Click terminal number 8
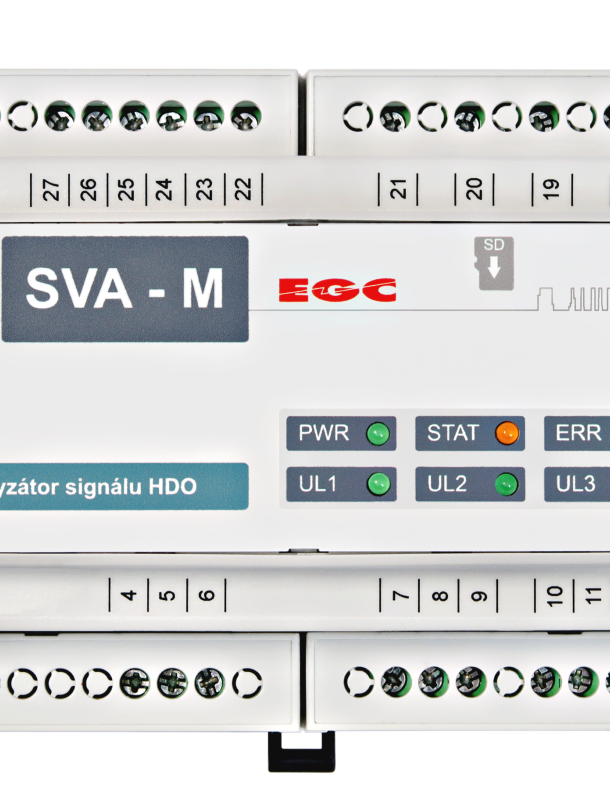Screen dimensions: 610x800 [440, 595]
